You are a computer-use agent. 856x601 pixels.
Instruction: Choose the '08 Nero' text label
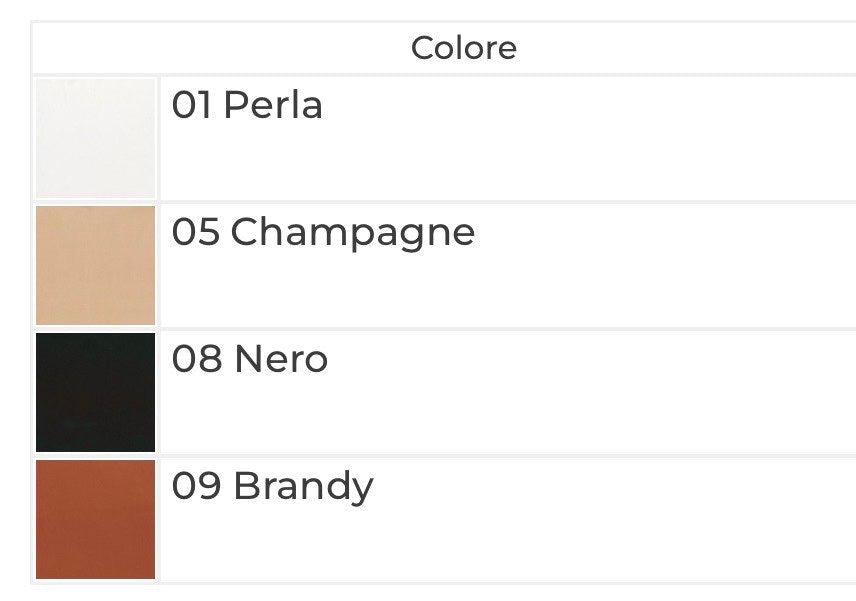(250, 359)
